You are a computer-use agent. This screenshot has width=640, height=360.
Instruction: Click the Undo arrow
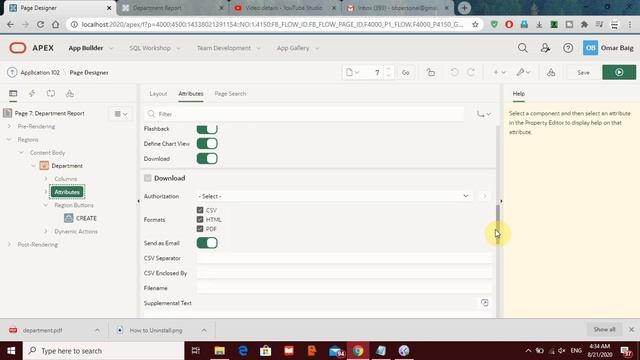click(454, 72)
